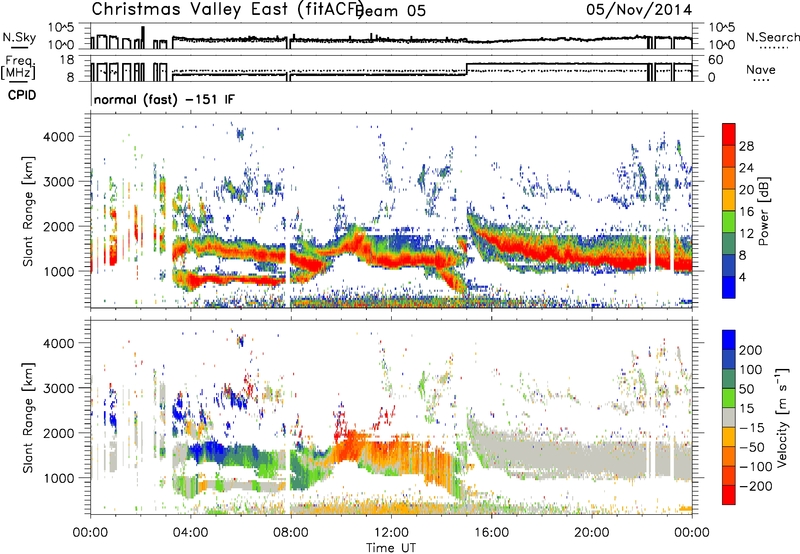The width and height of the screenshot is (800, 554).
Task: Click the gray segment of the Velocity color bar
Action: (729, 418)
